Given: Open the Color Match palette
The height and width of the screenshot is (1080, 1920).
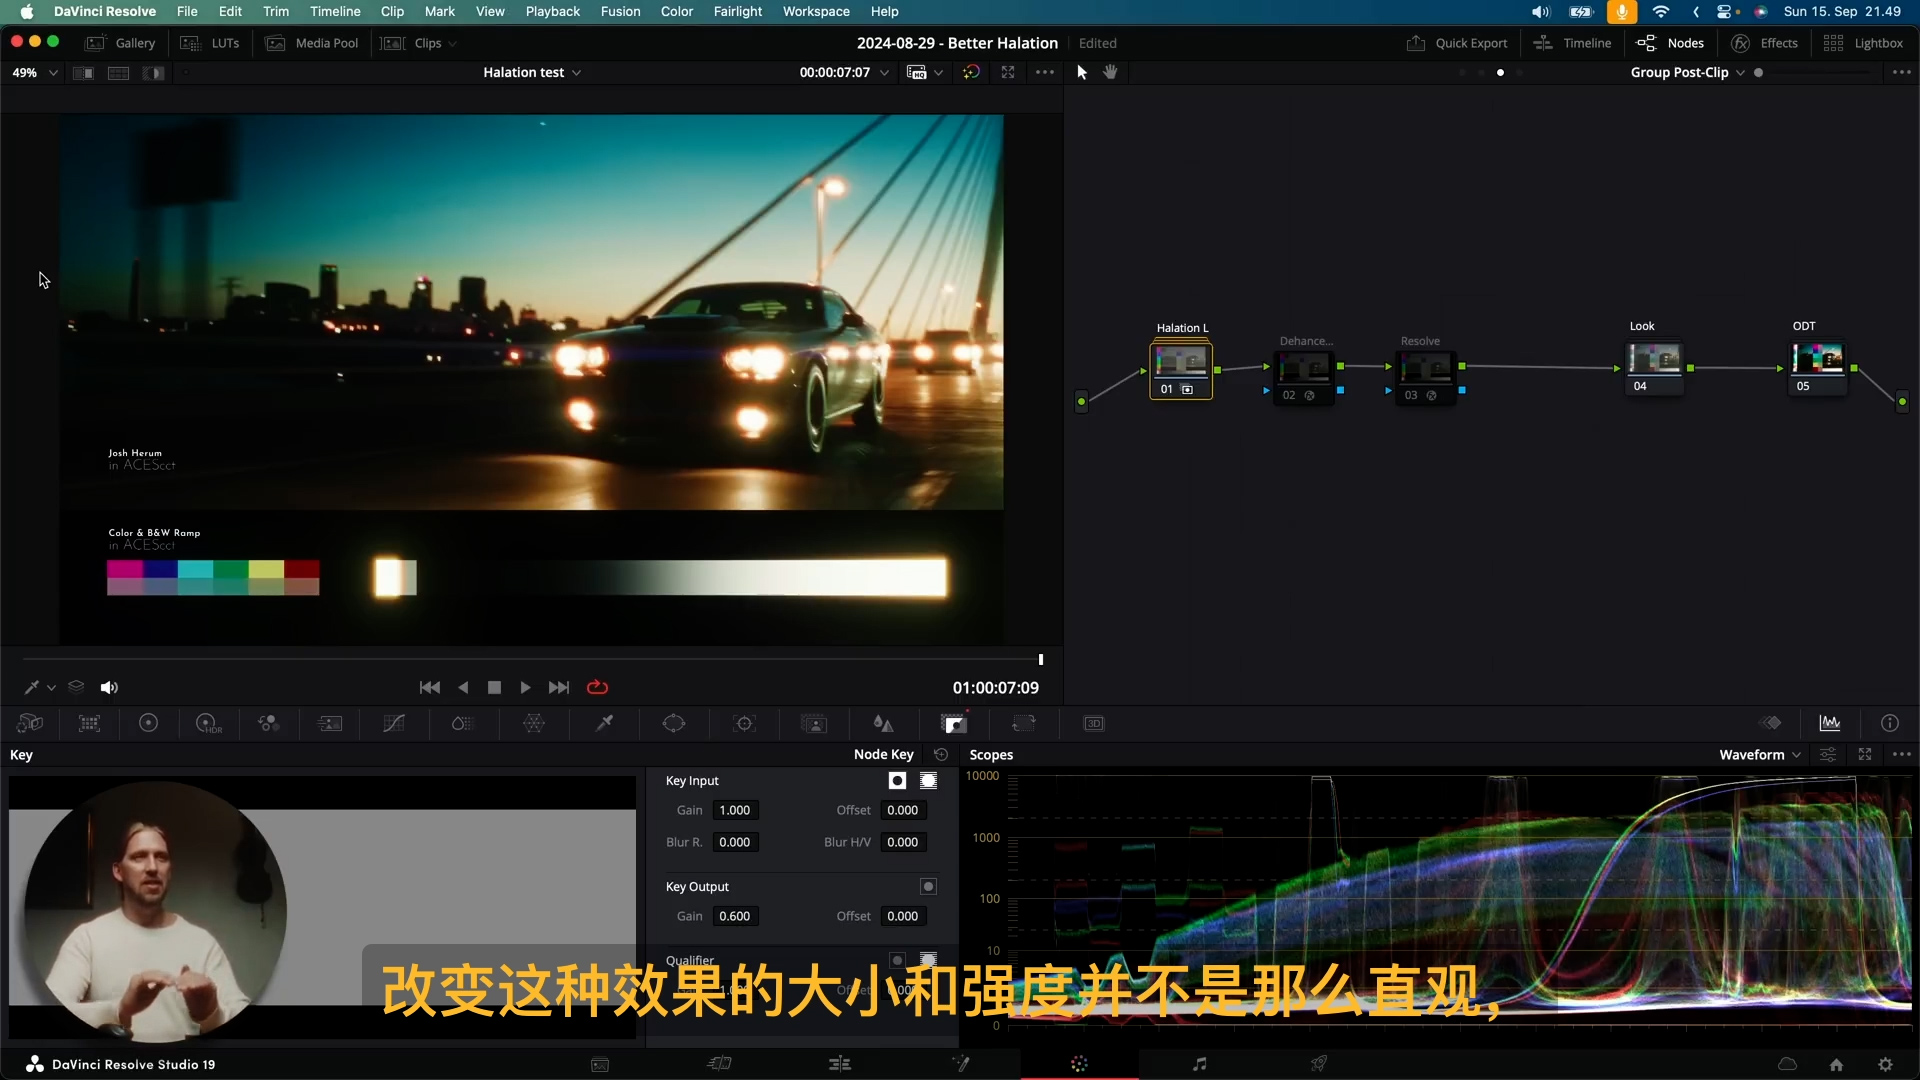Looking at the screenshot, I should click(x=90, y=723).
